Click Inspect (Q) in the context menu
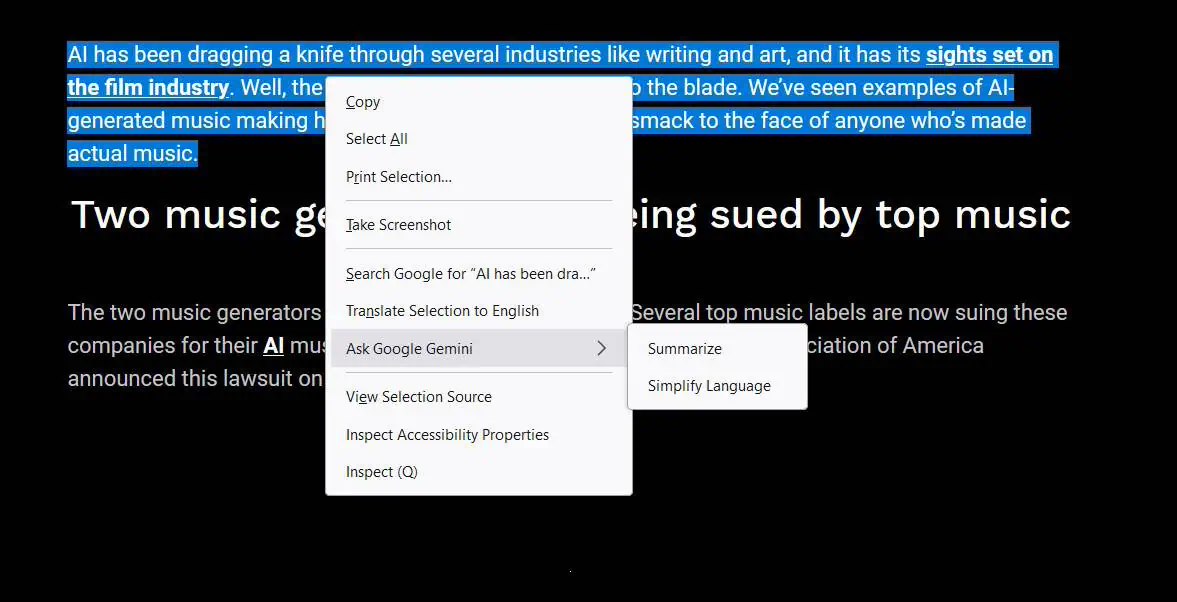Image resolution: width=1177 pixels, height=602 pixels. (x=382, y=472)
